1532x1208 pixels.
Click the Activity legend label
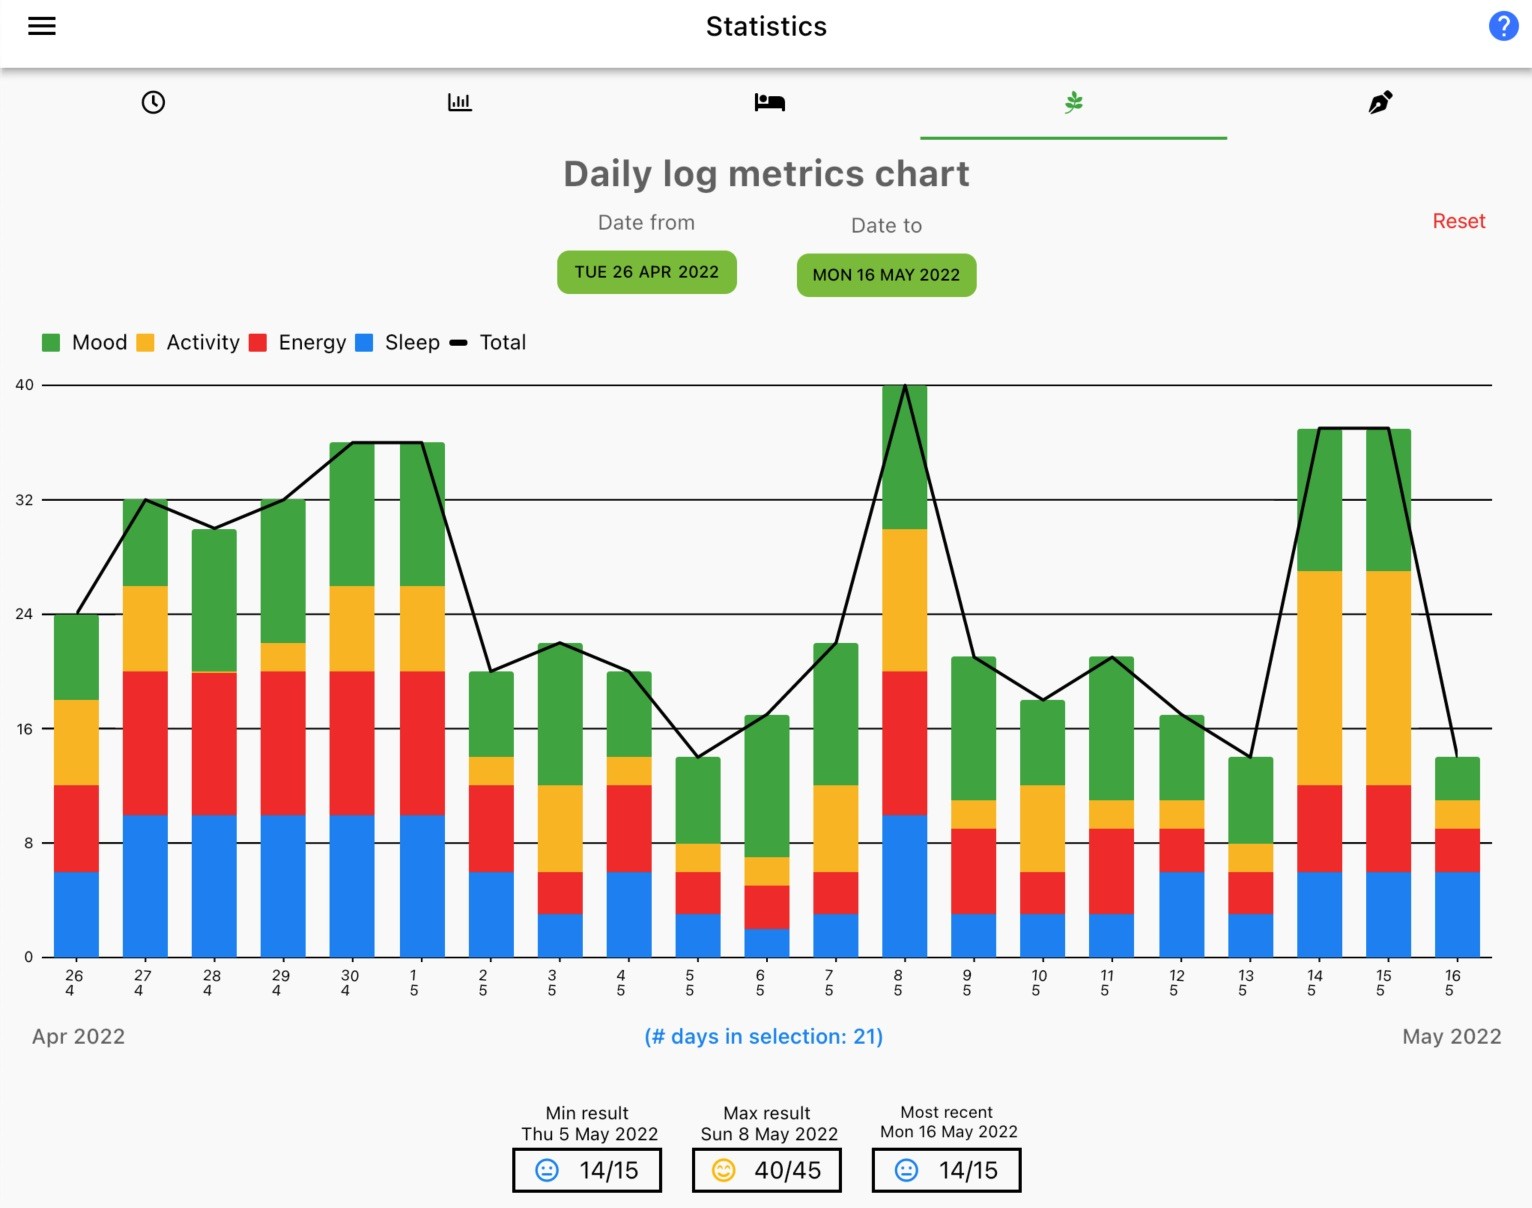(203, 342)
